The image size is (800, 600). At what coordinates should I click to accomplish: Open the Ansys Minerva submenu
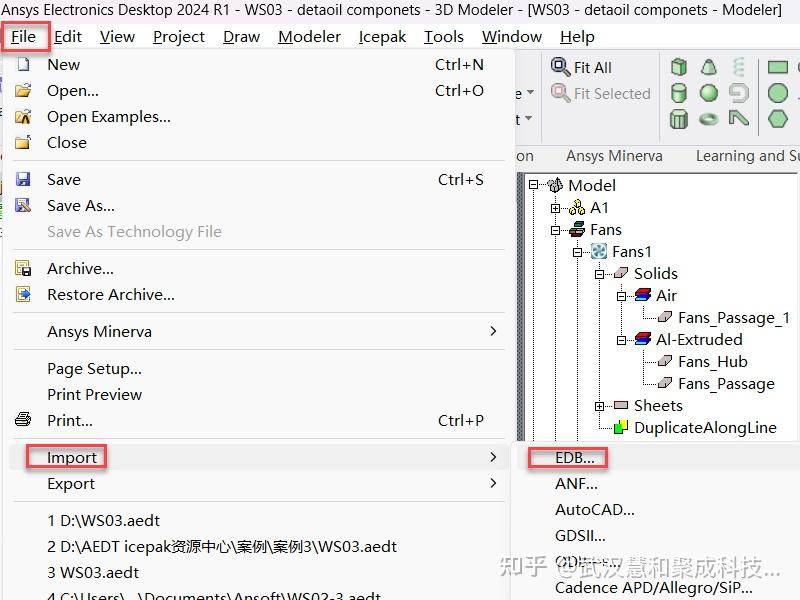pyautogui.click(x=259, y=331)
